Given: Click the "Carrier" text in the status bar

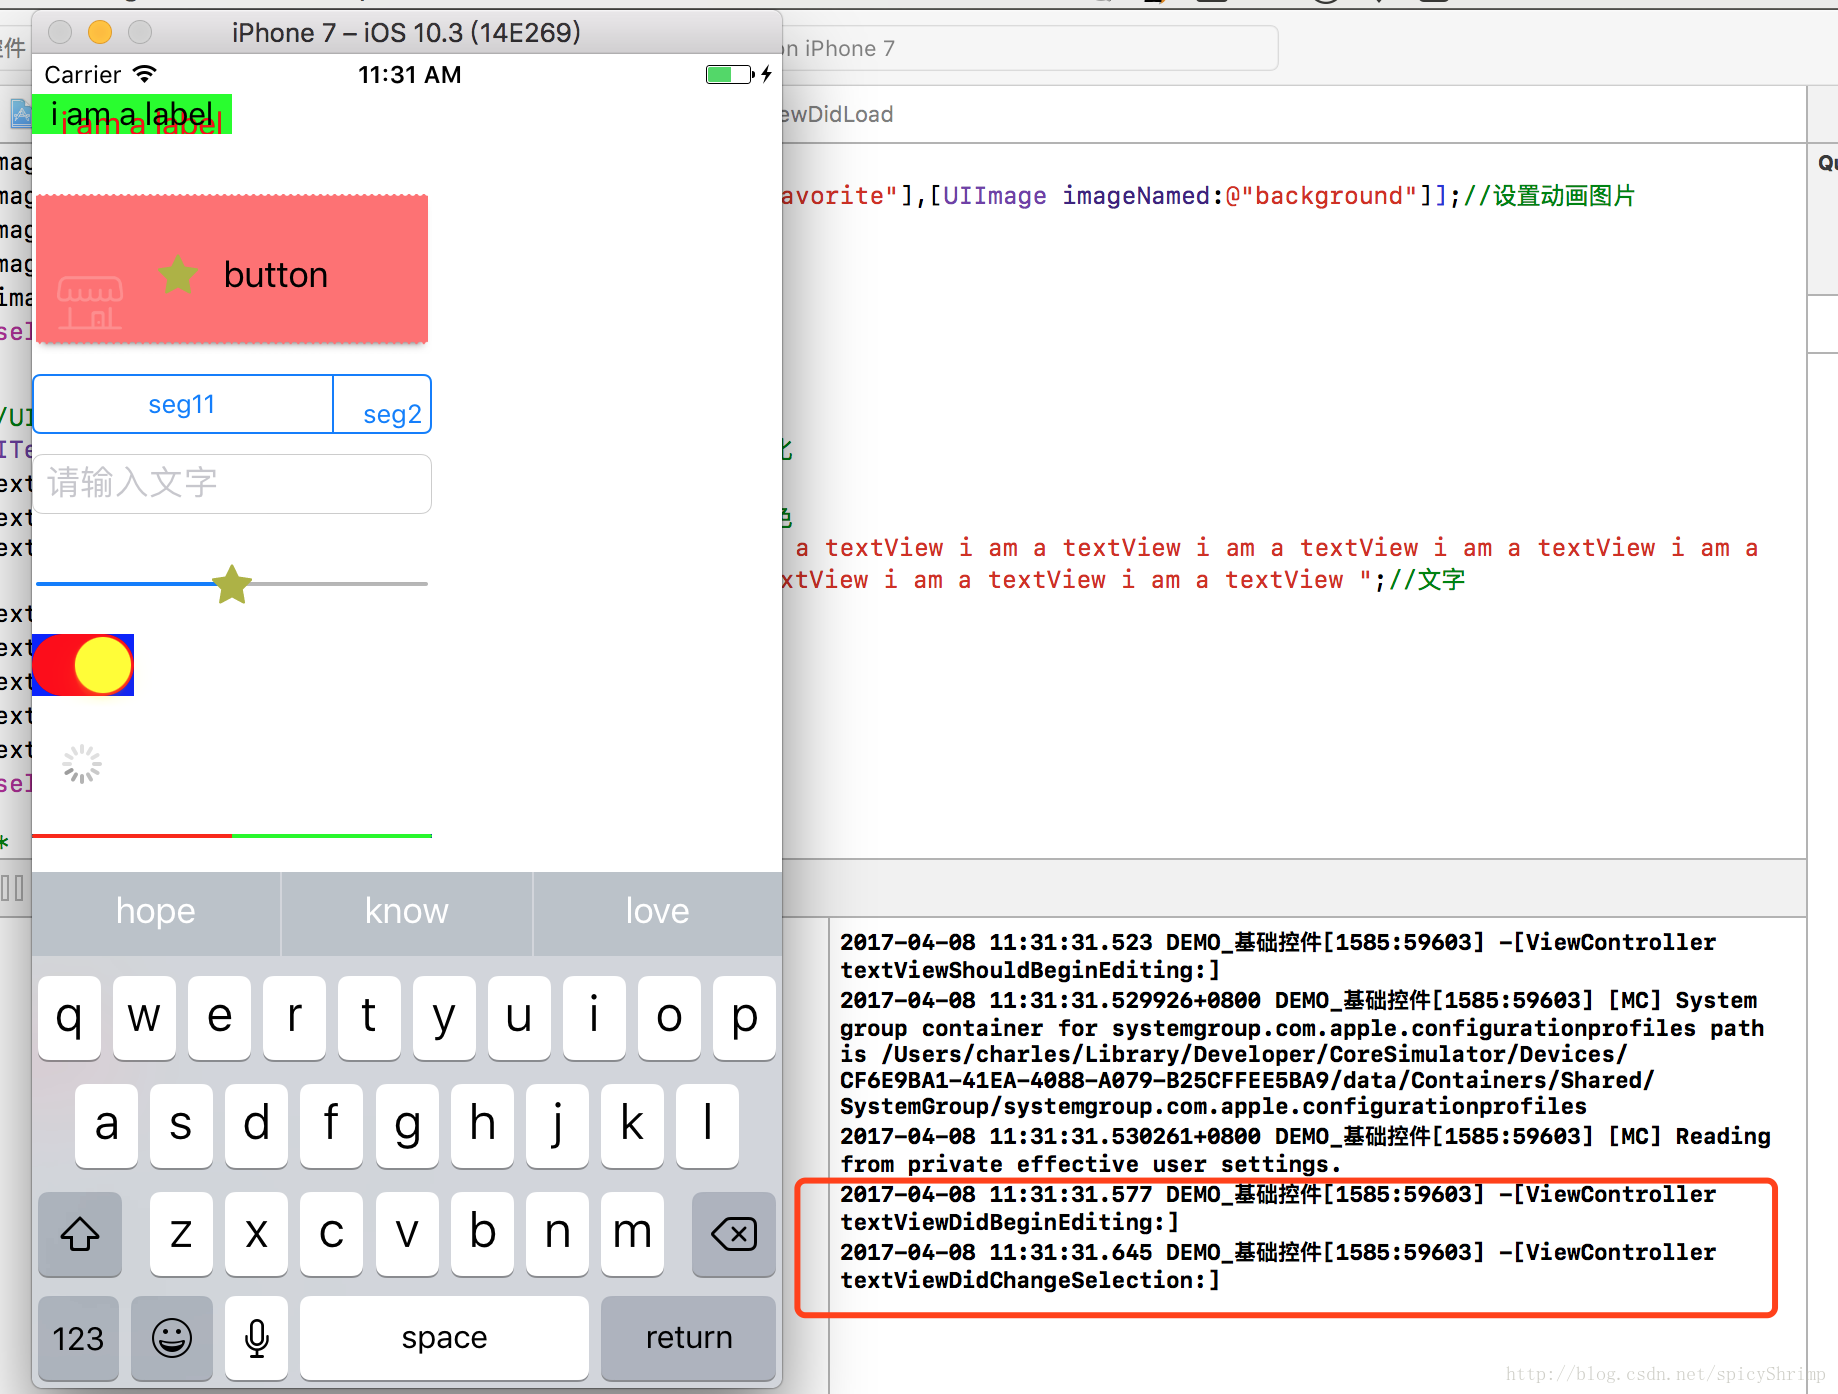Looking at the screenshot, I should pos(82,75).
